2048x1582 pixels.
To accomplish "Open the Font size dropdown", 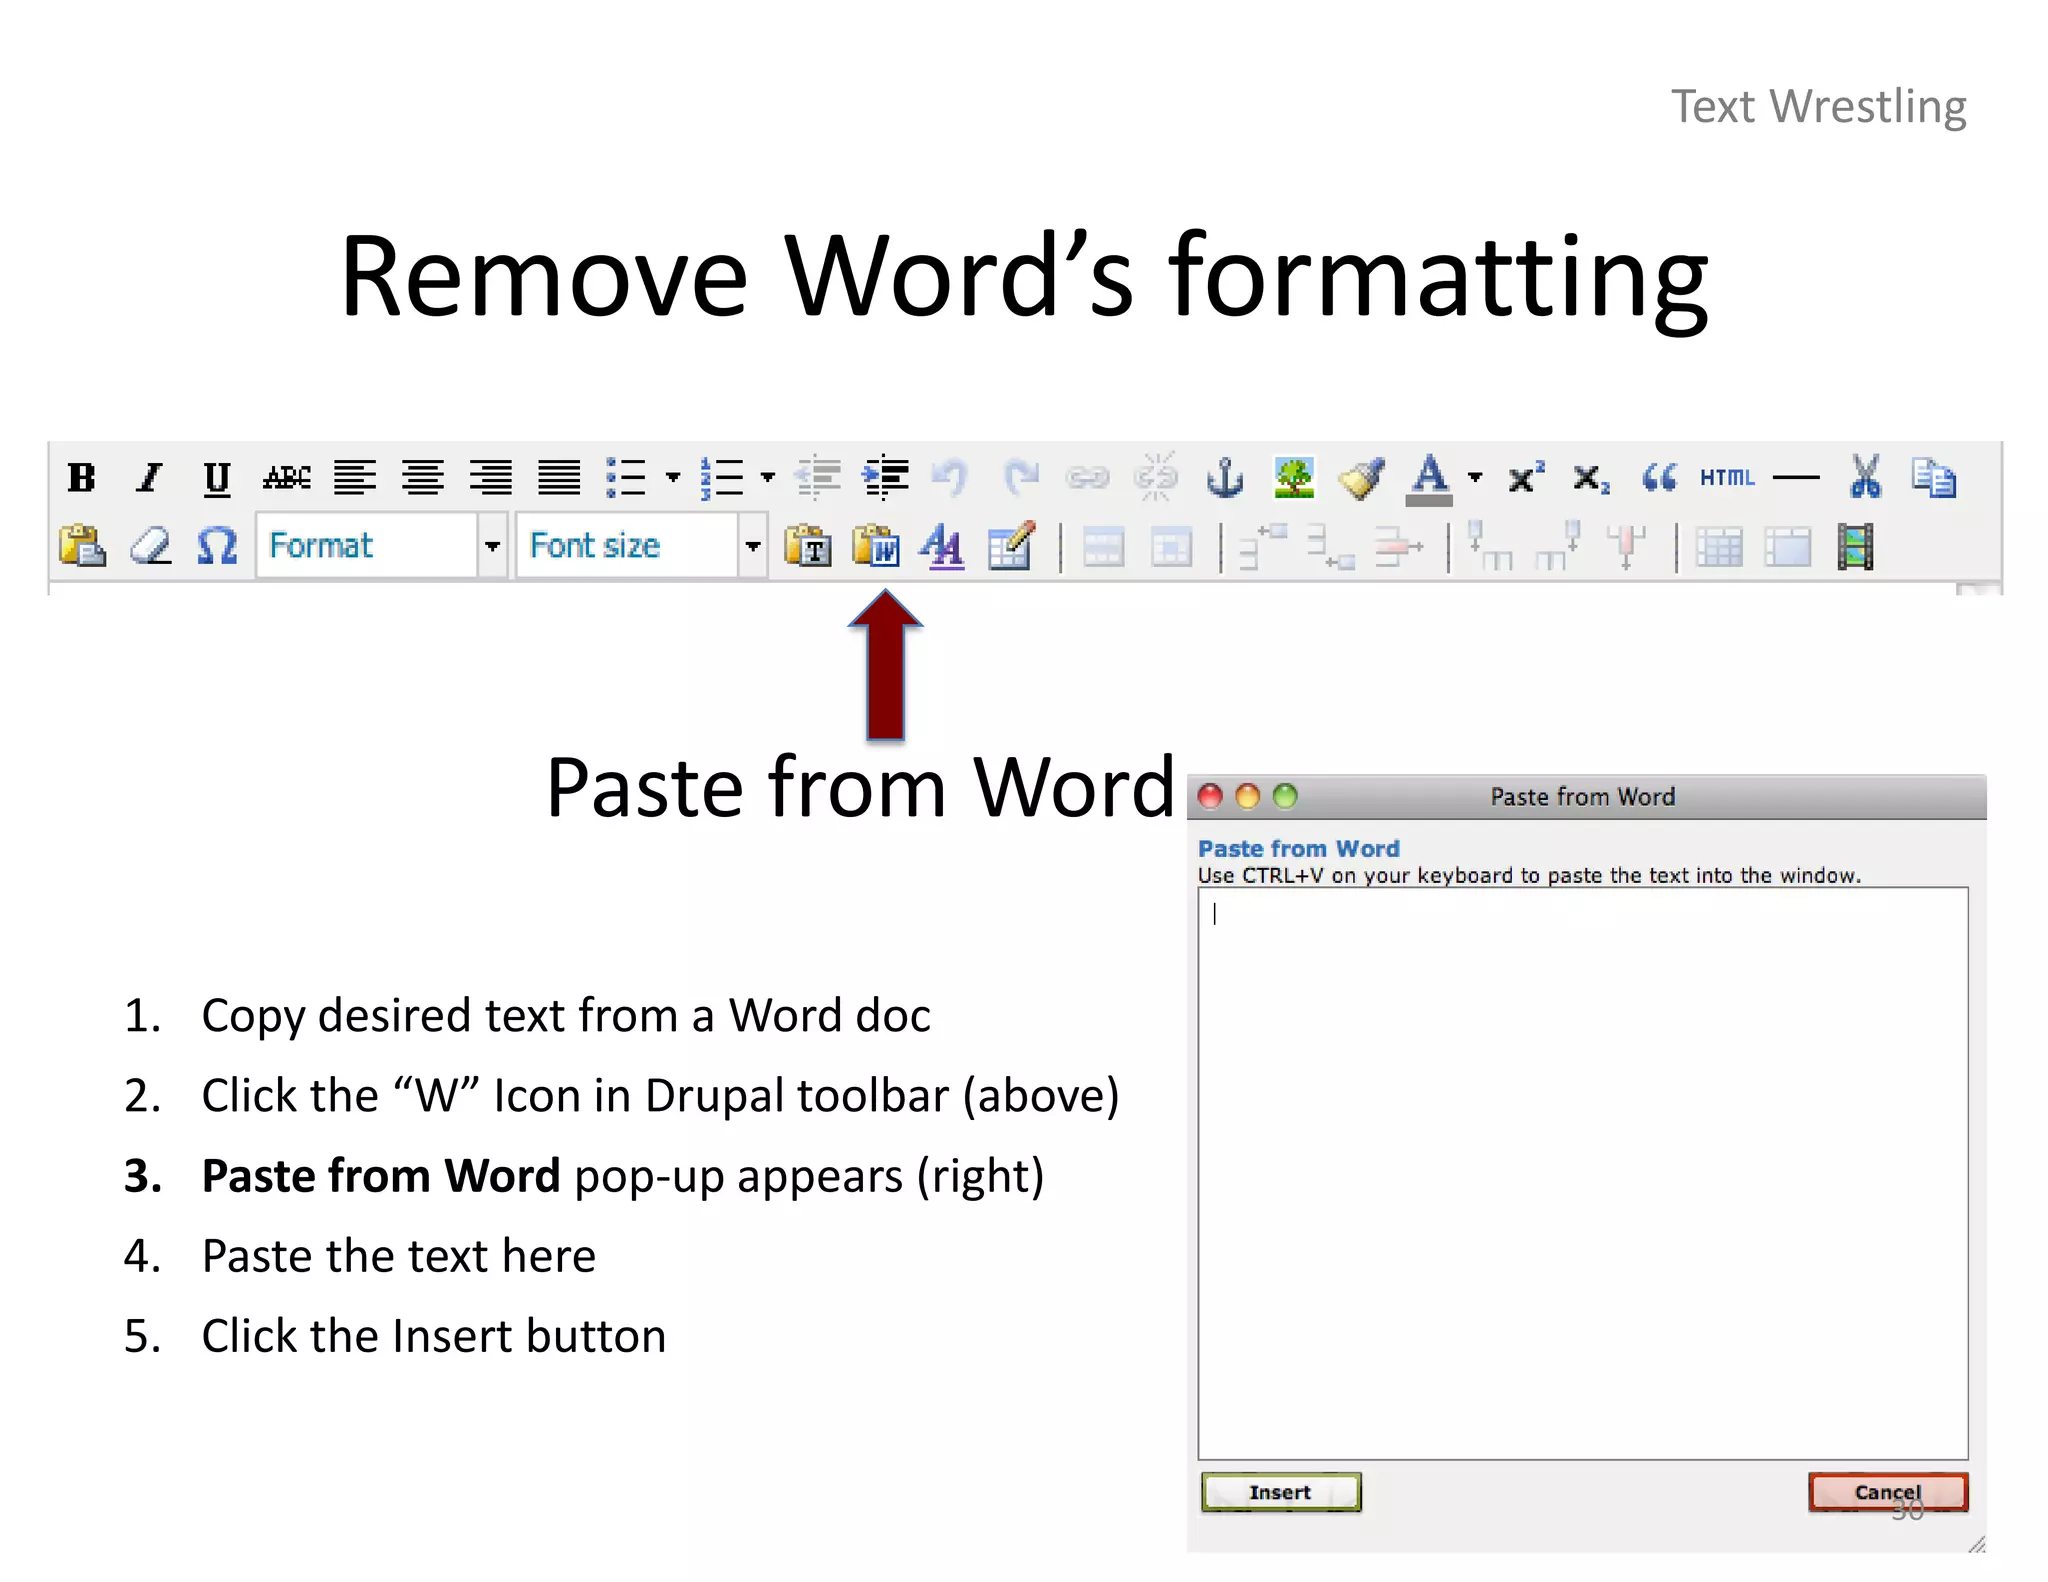I will point(641,545).
